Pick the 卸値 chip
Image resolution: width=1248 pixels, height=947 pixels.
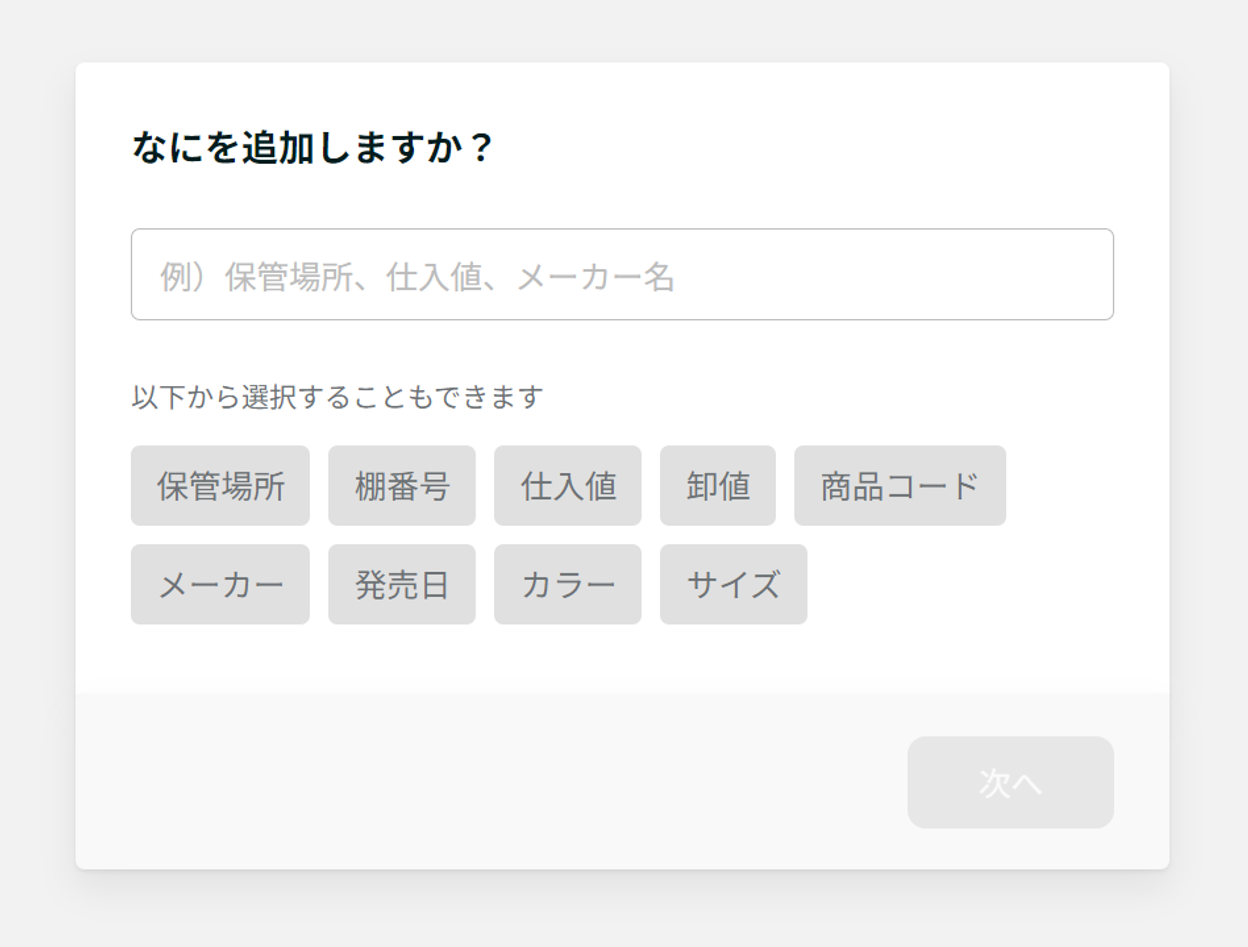(718, 486)
